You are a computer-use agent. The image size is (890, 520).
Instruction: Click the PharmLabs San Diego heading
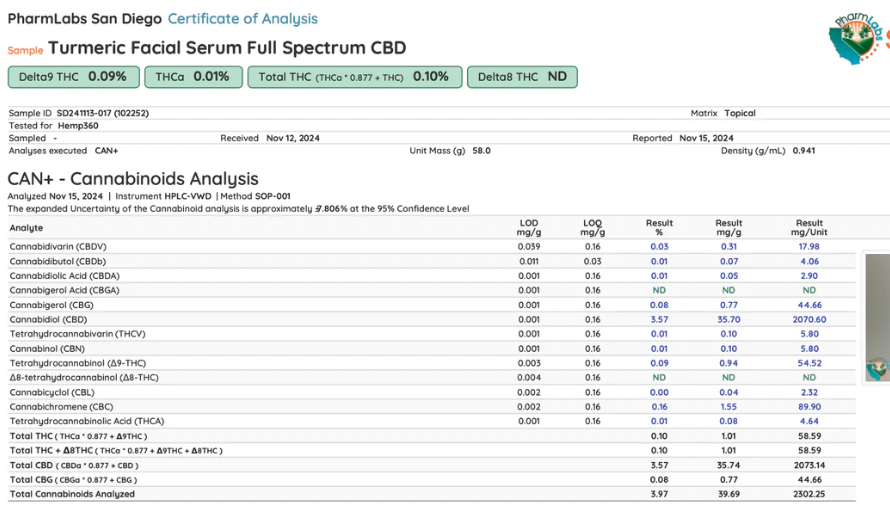(84, 19)
